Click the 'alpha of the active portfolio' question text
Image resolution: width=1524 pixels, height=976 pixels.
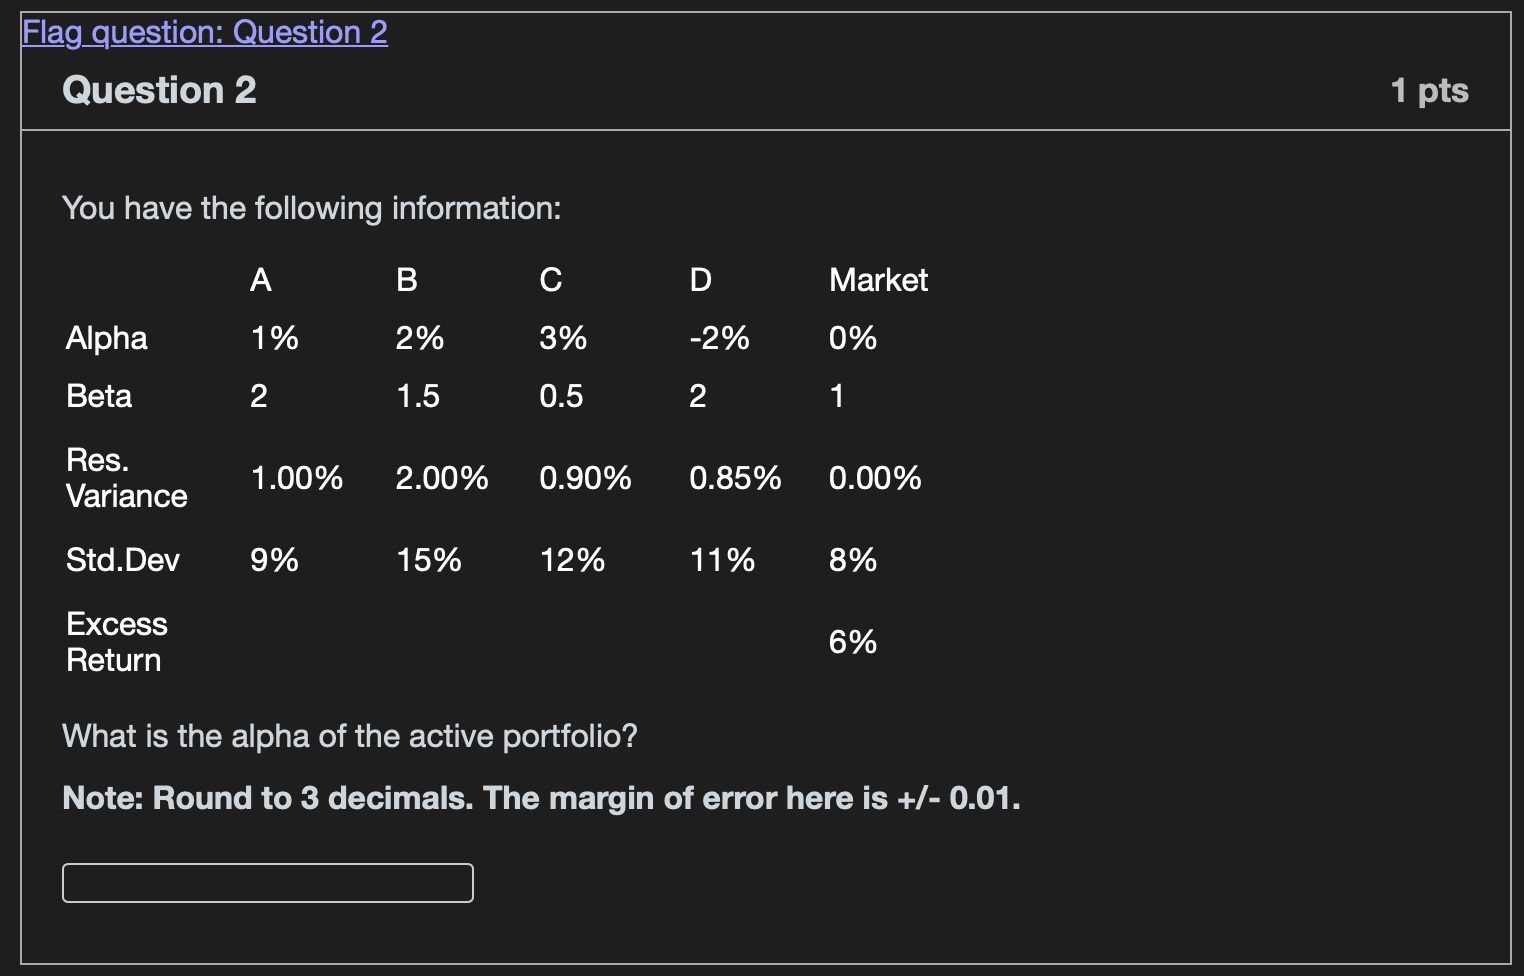click(x=350, y=736)
